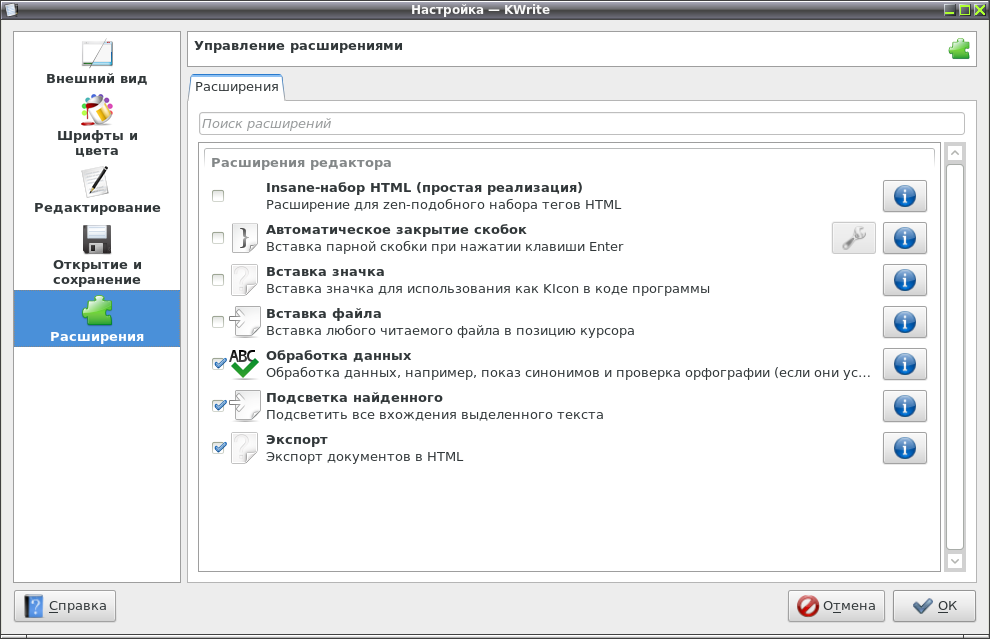
Task: Disable the Подсветка найденного checkbox
Action: click(218, 406)
